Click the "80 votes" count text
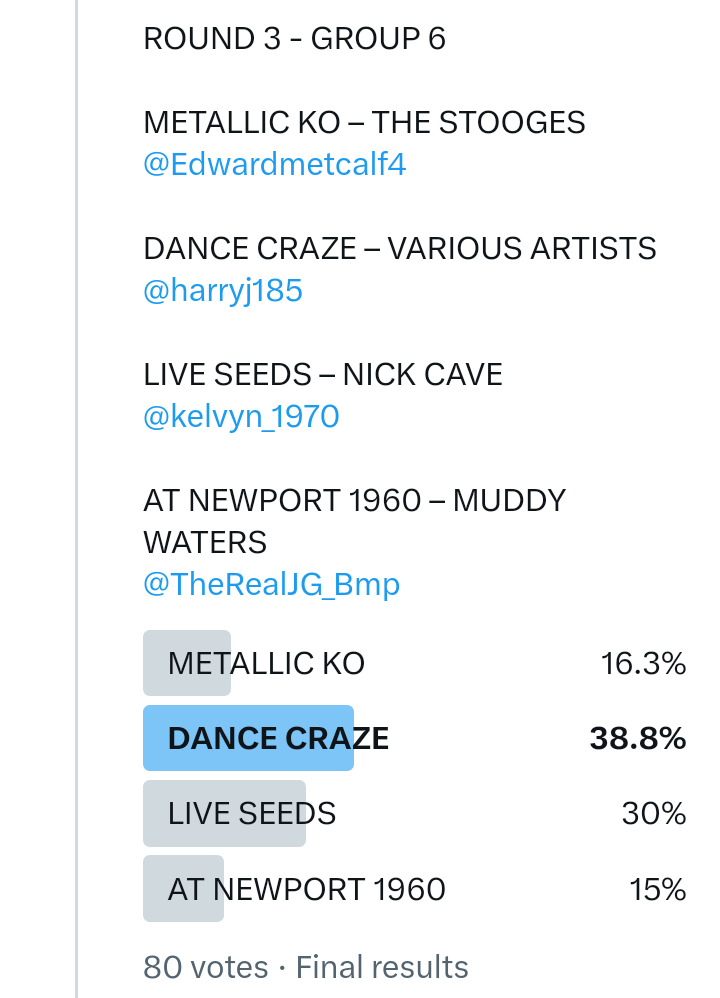 (206, 967)
